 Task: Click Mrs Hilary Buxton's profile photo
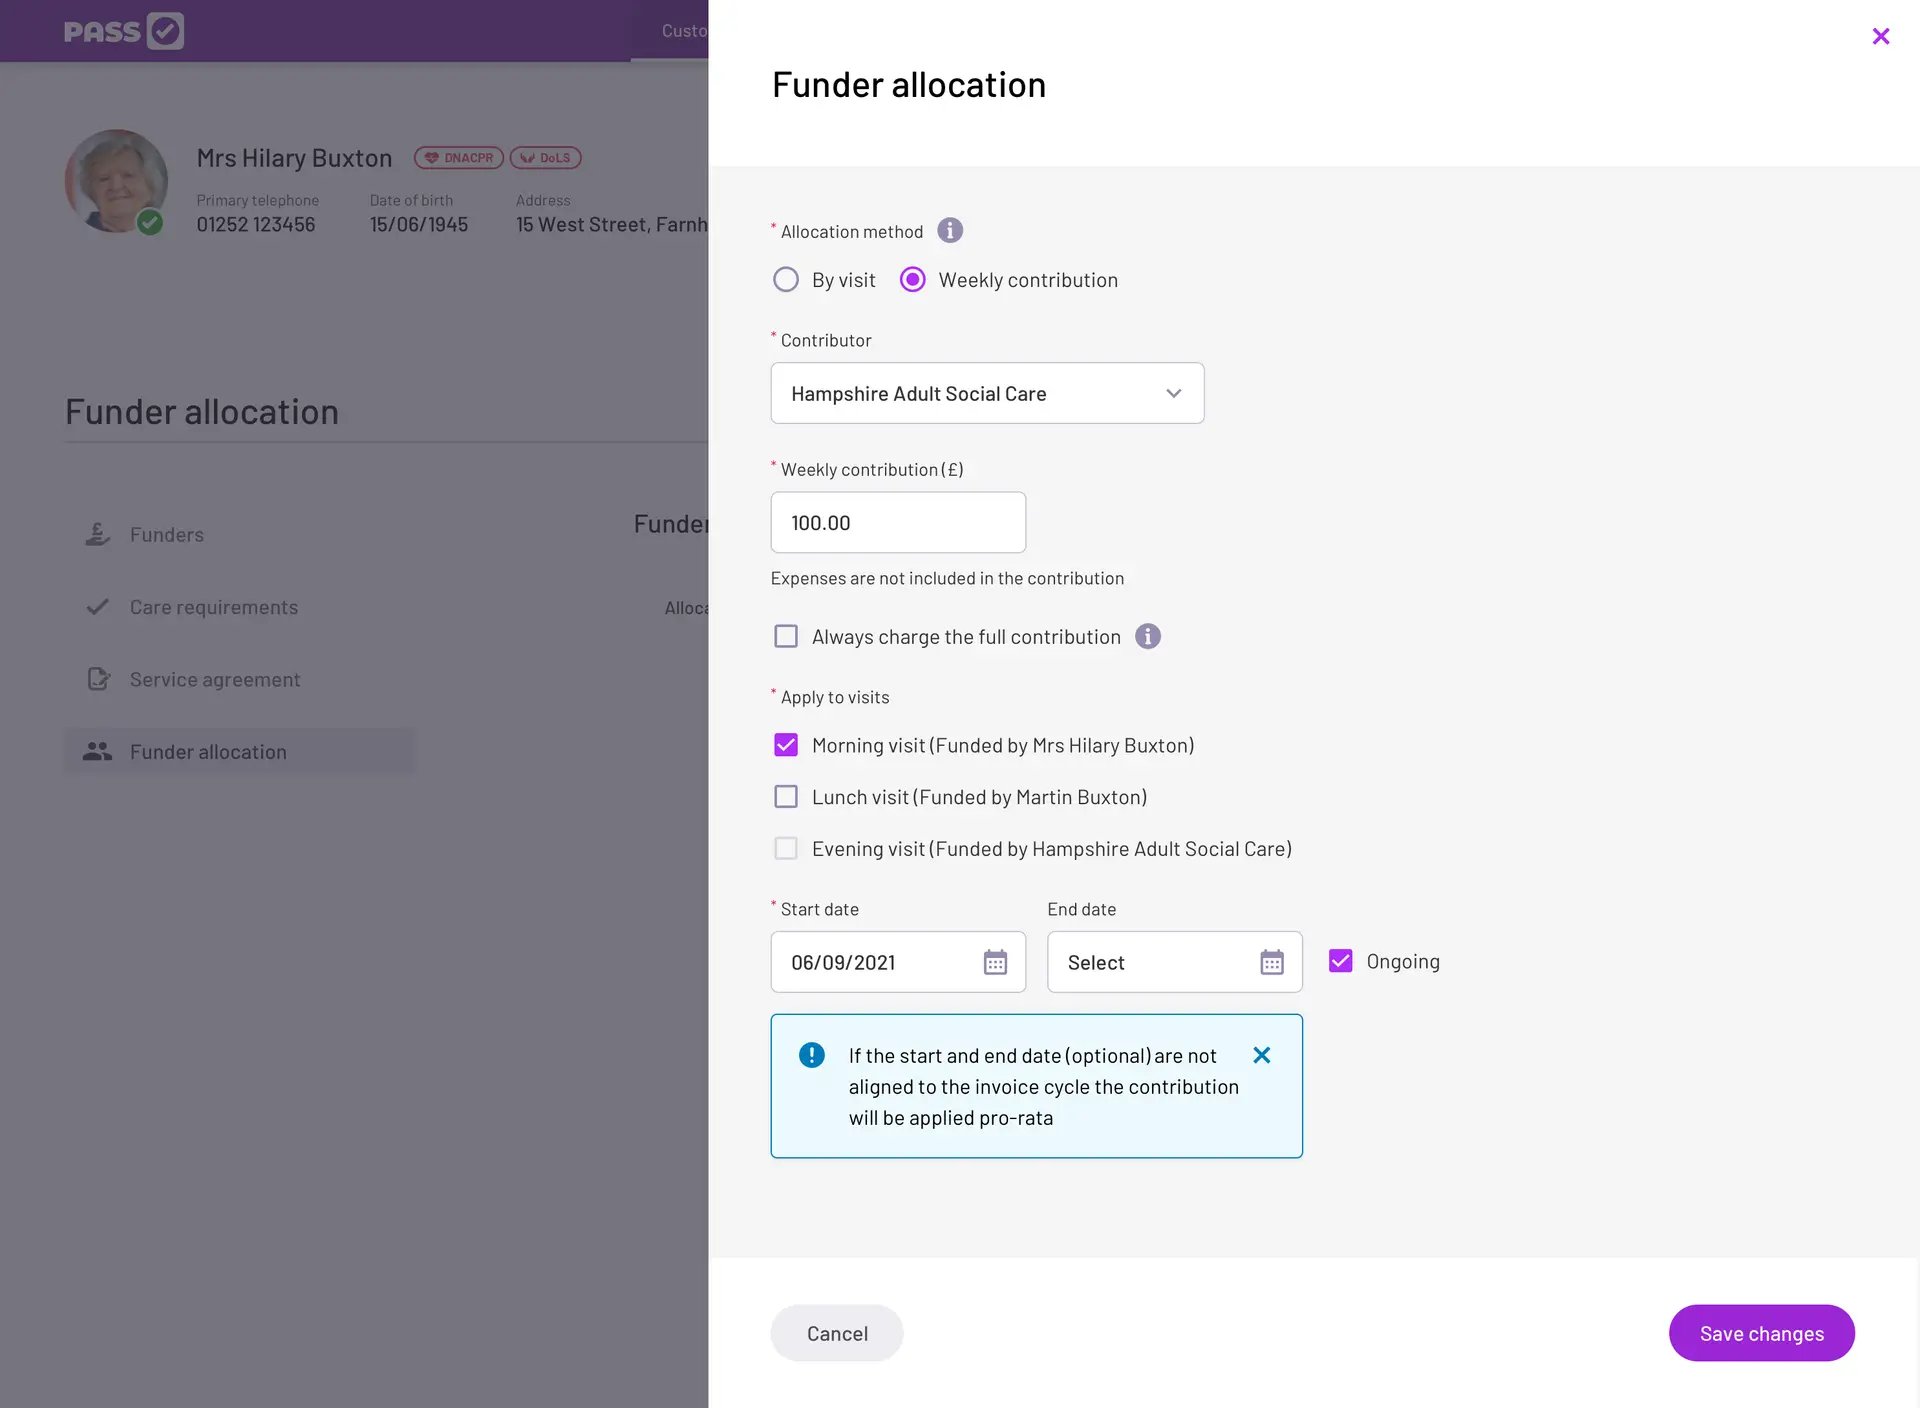116,181
